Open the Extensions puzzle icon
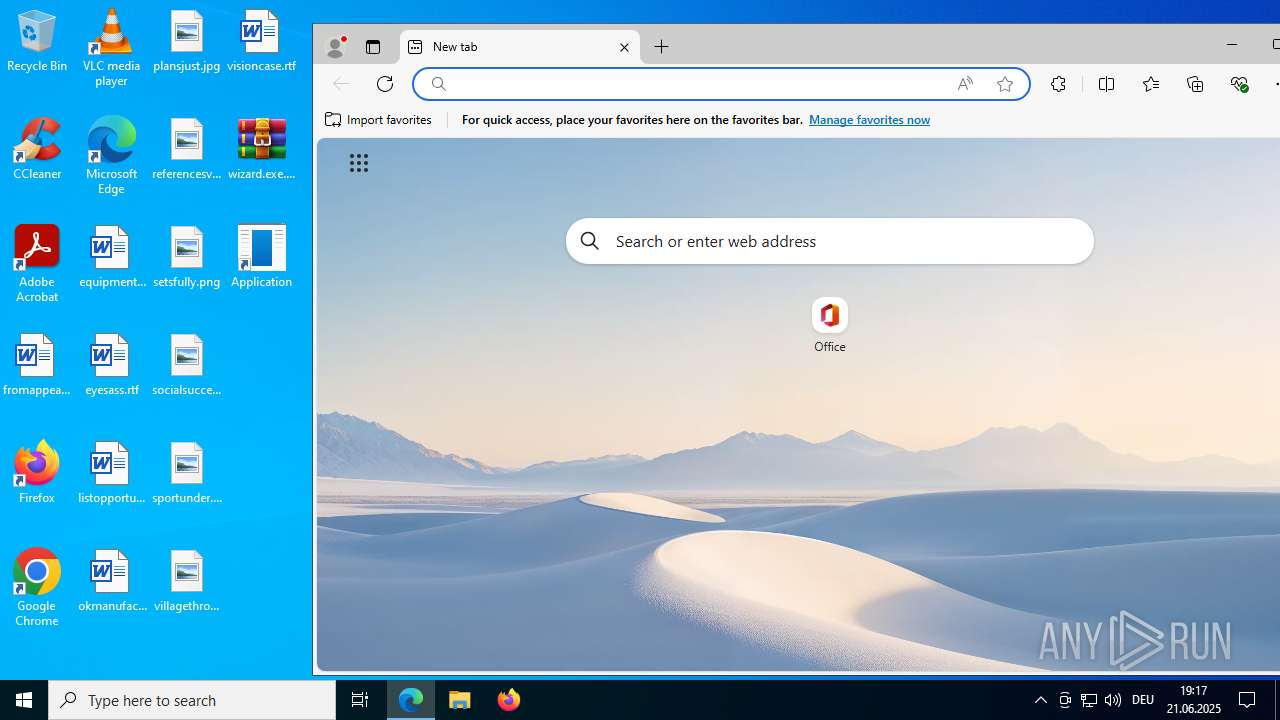Image resolution: width=1280 pixels, height=720 pixels. (x=1058, y=84)
